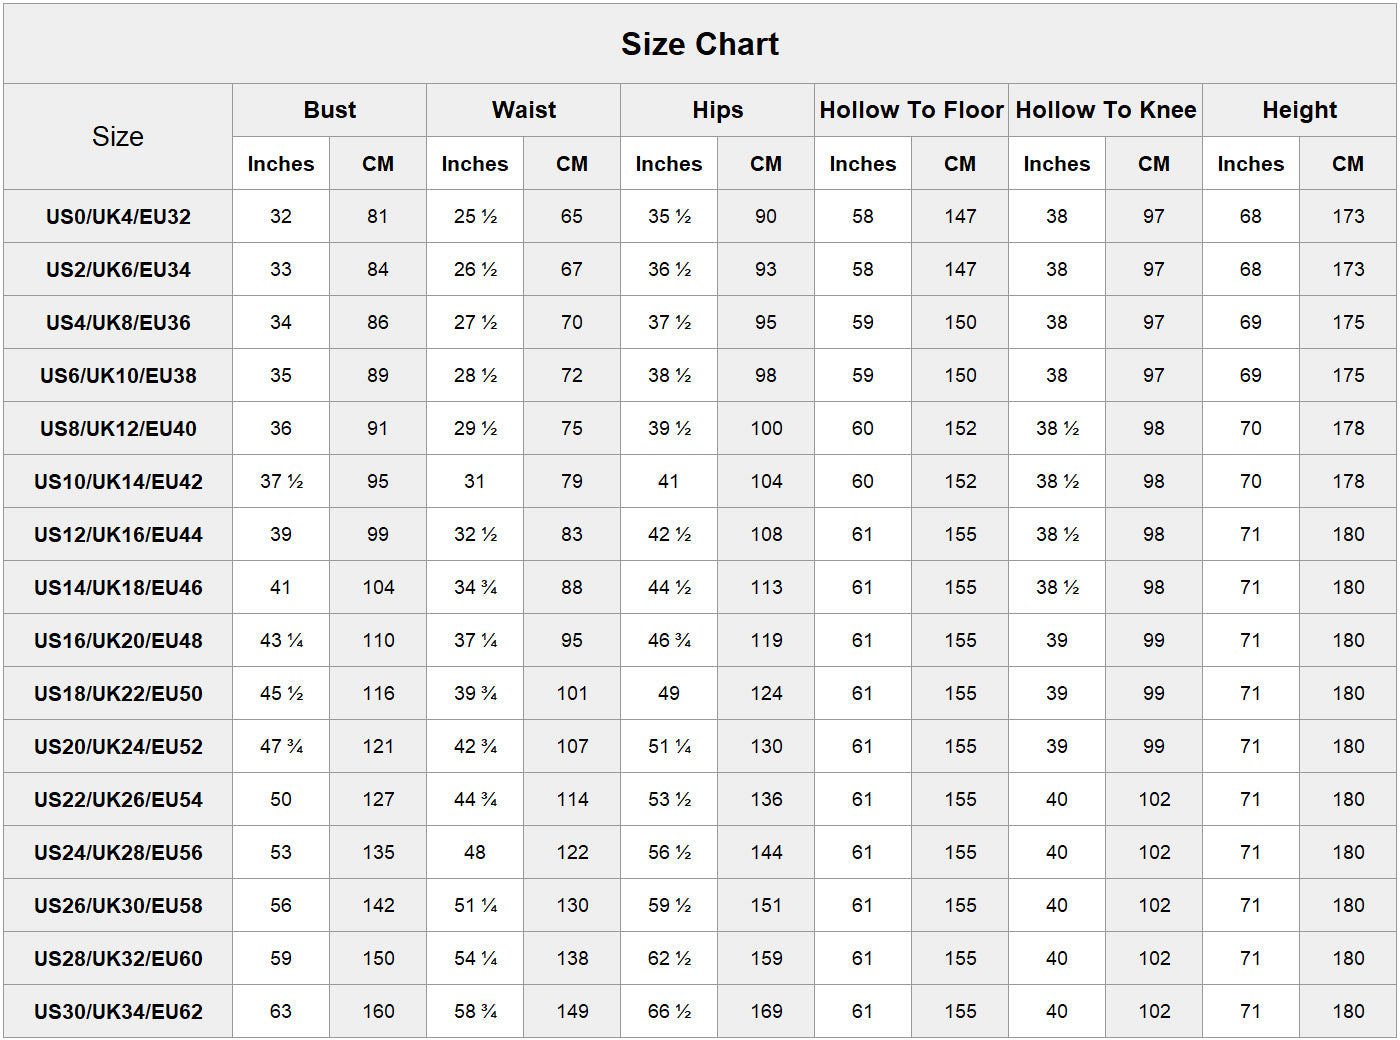Select the US10/UK14/EU42 row label
The image size is (1400, 1040).
[118, 482]
